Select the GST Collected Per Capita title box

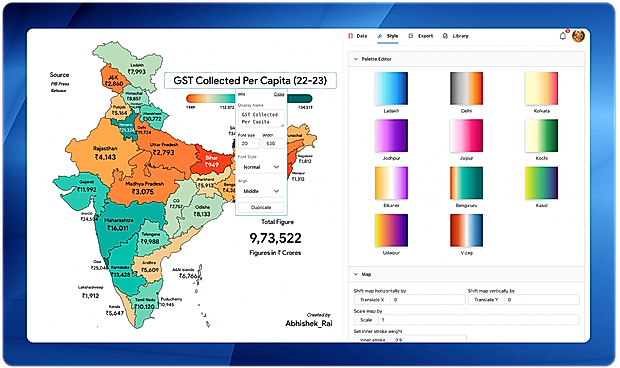[x=250, y=81]
